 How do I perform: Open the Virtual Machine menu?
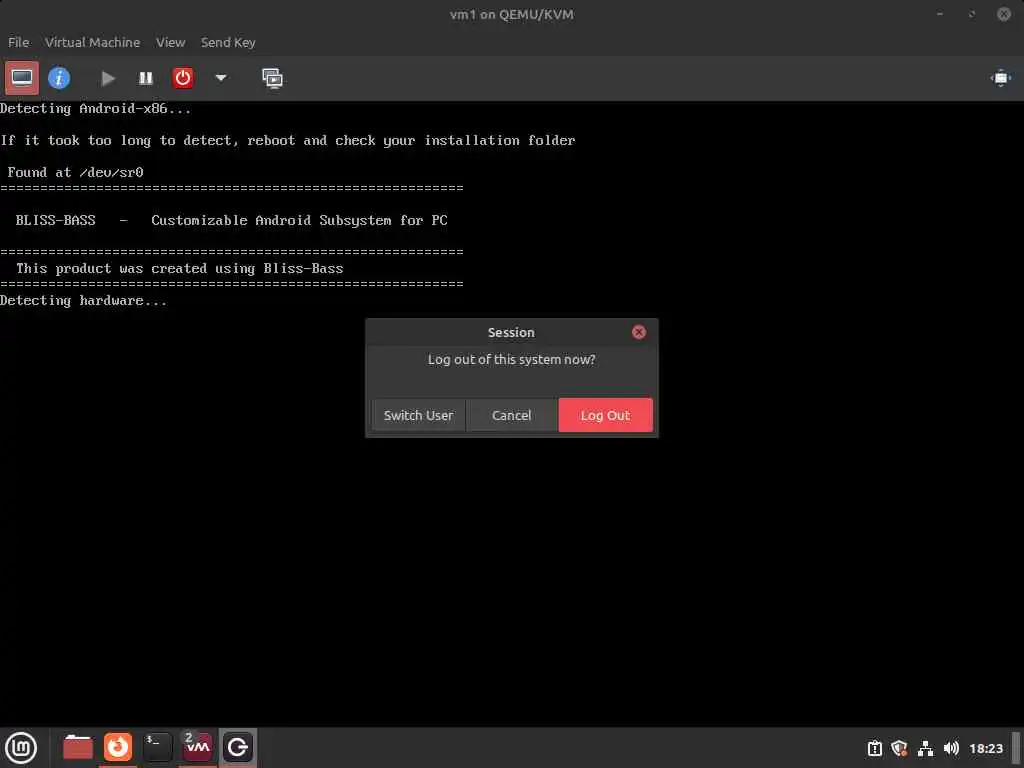(92, 42)
